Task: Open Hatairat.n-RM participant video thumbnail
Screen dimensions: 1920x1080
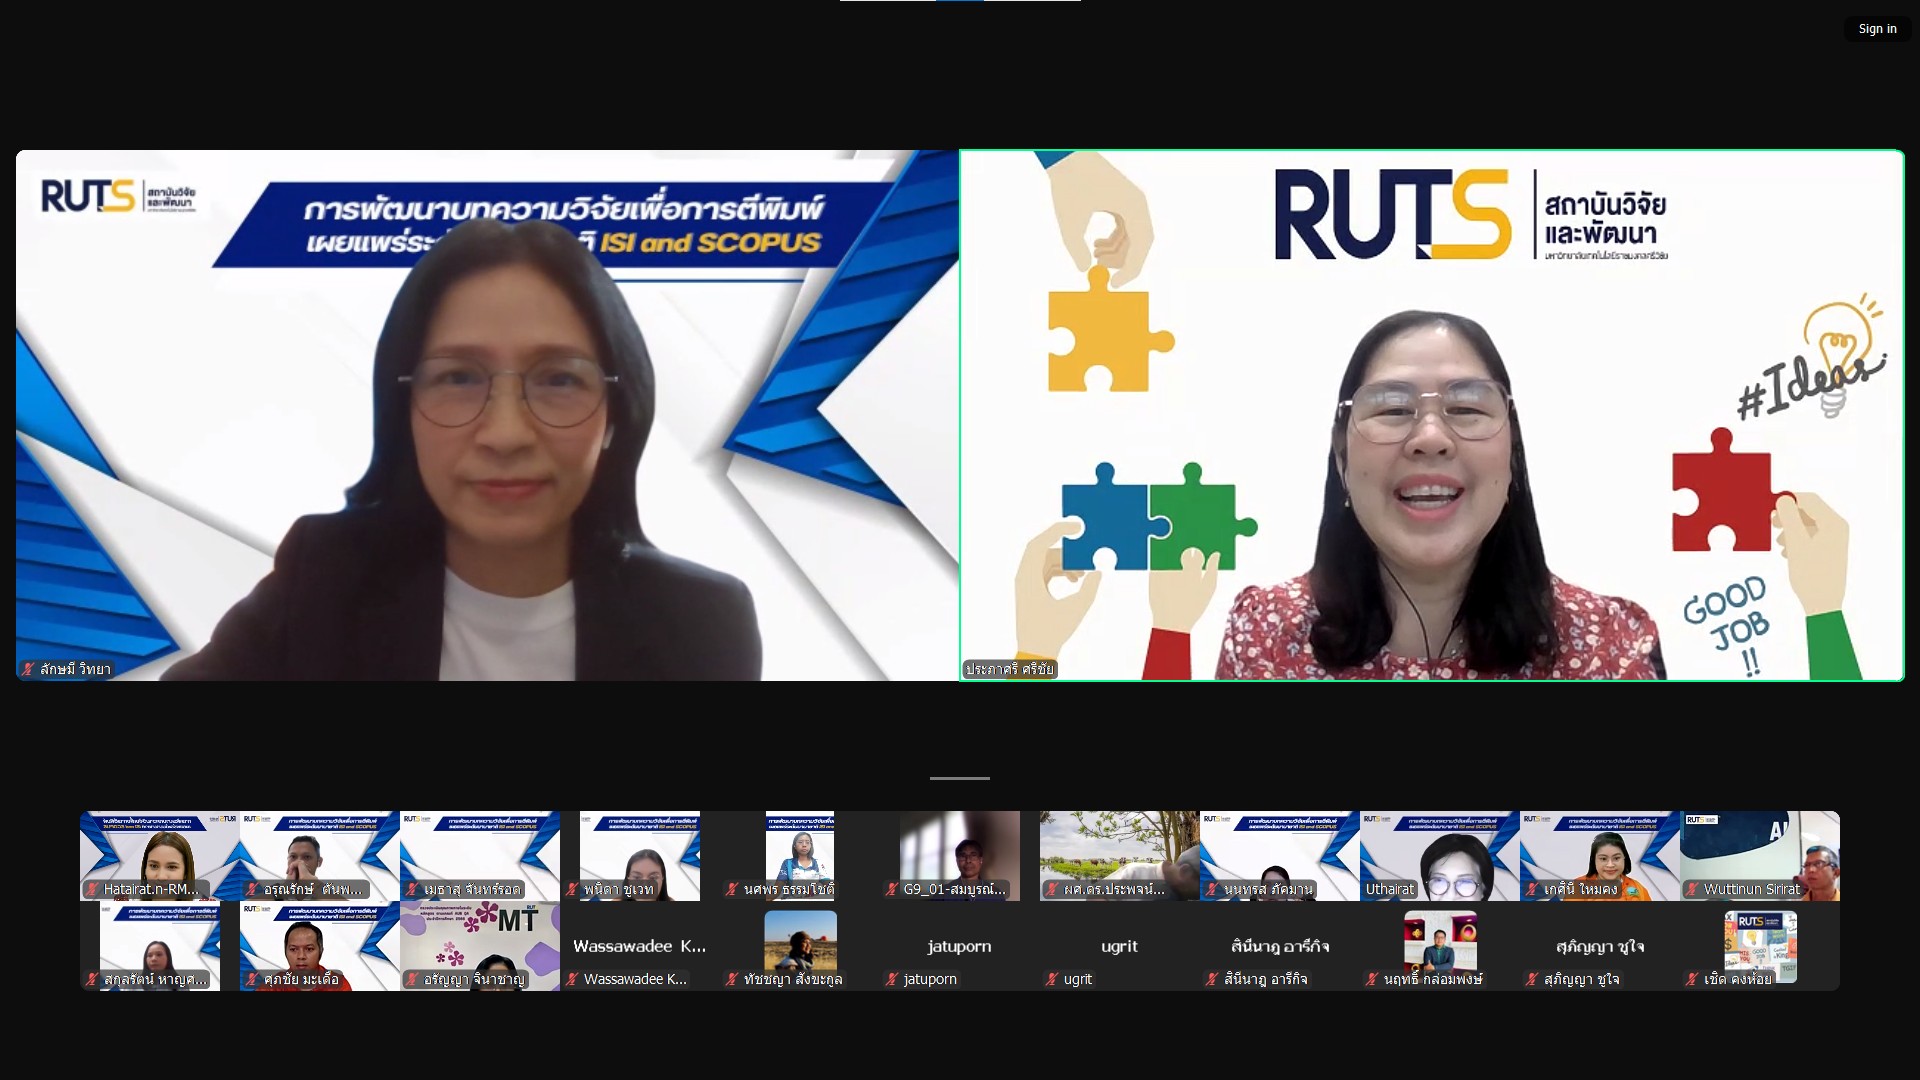Action: click(x=160, y=856)
